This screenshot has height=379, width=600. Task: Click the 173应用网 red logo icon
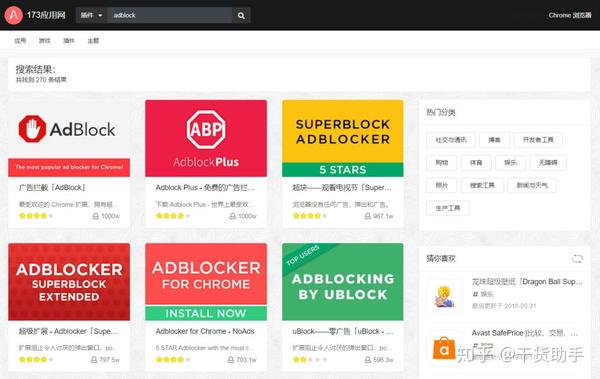pos(13,15)
